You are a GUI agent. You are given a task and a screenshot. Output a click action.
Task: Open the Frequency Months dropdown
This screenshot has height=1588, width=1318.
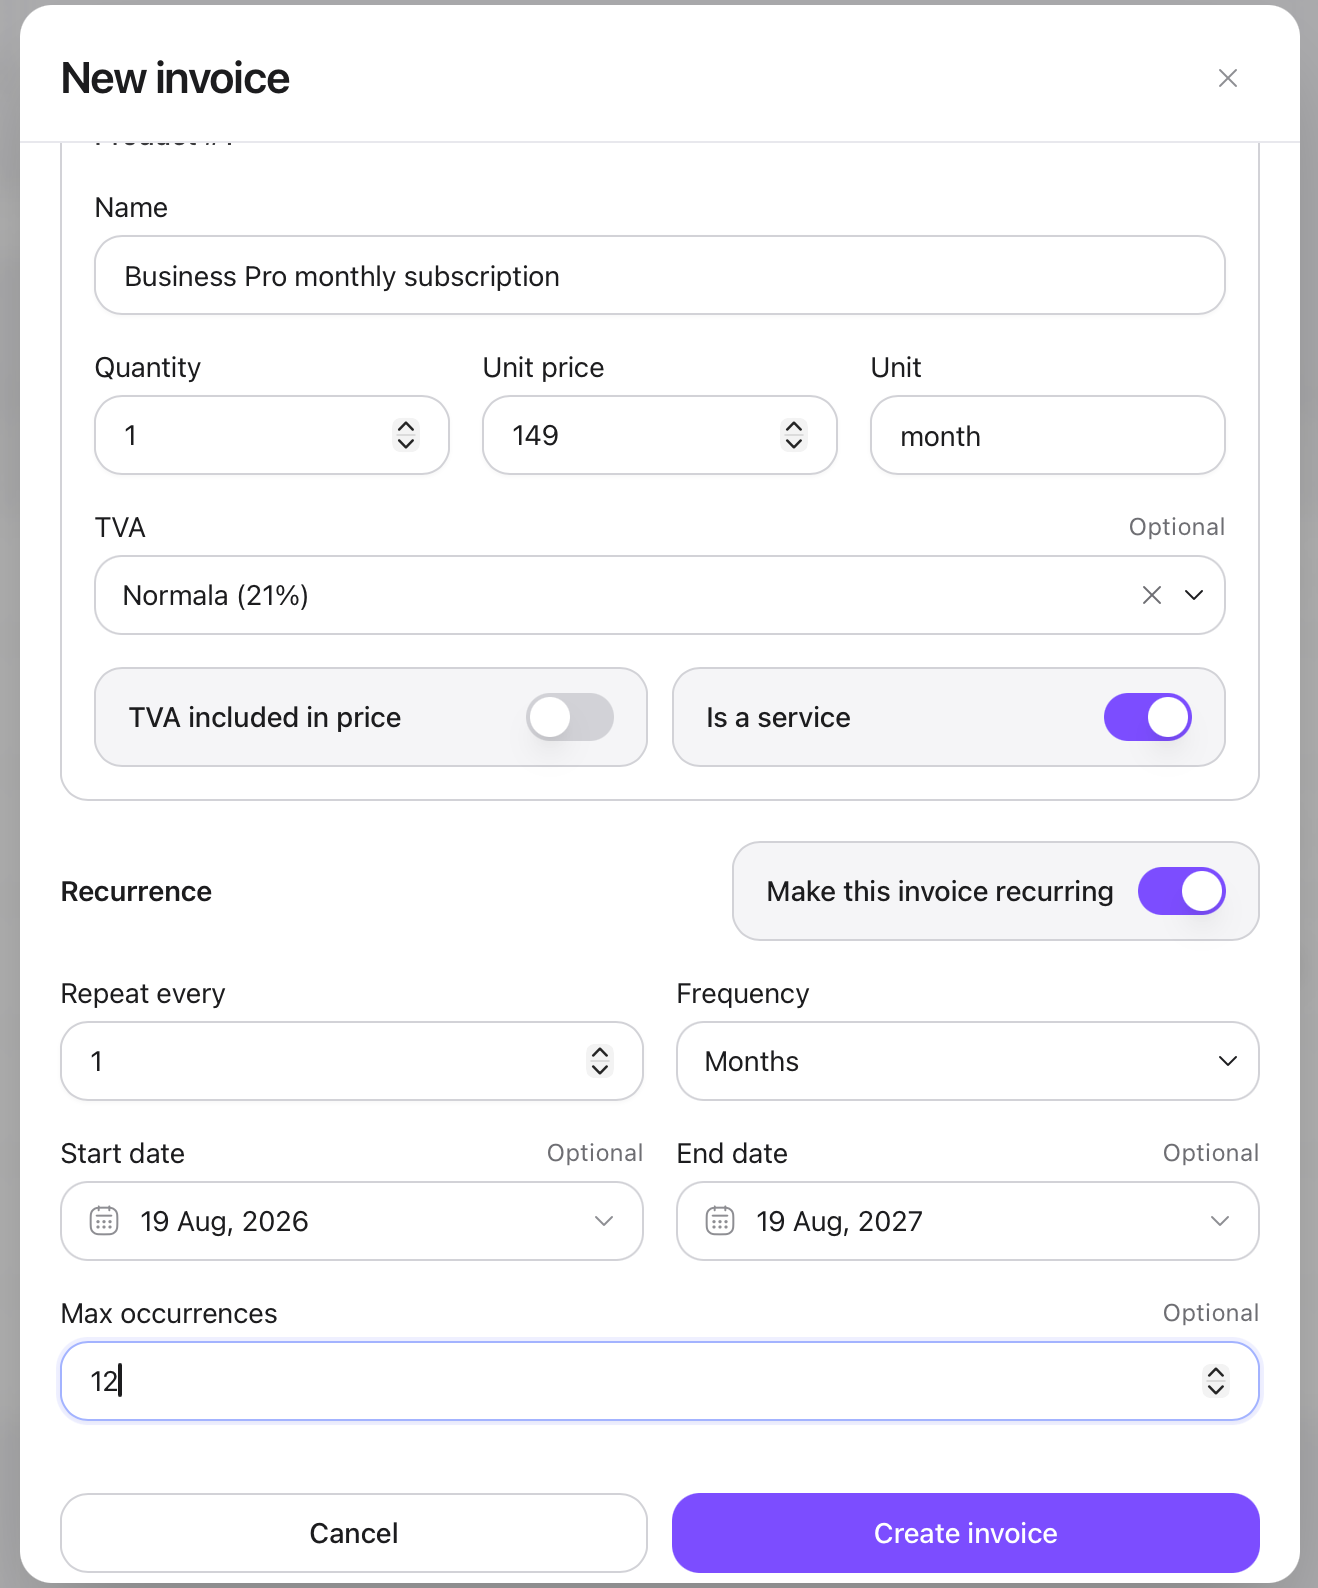coord(967,1061)
